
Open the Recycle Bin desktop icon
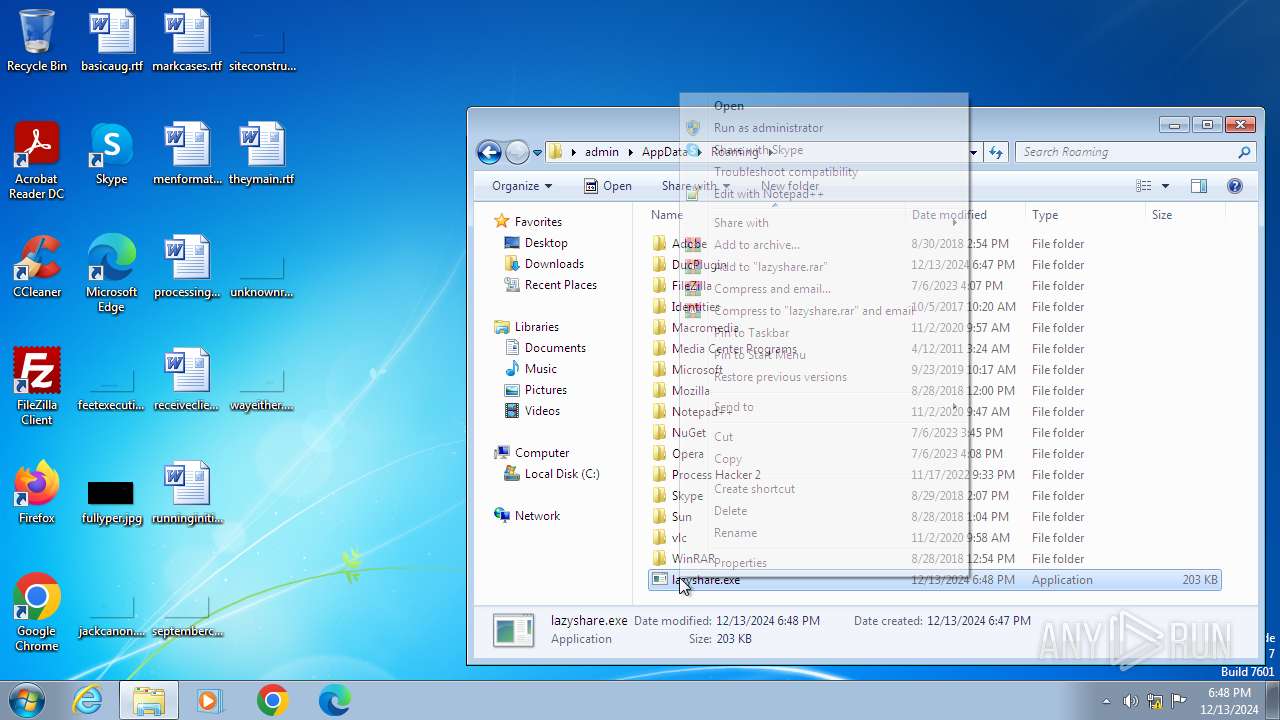point(37,40)
